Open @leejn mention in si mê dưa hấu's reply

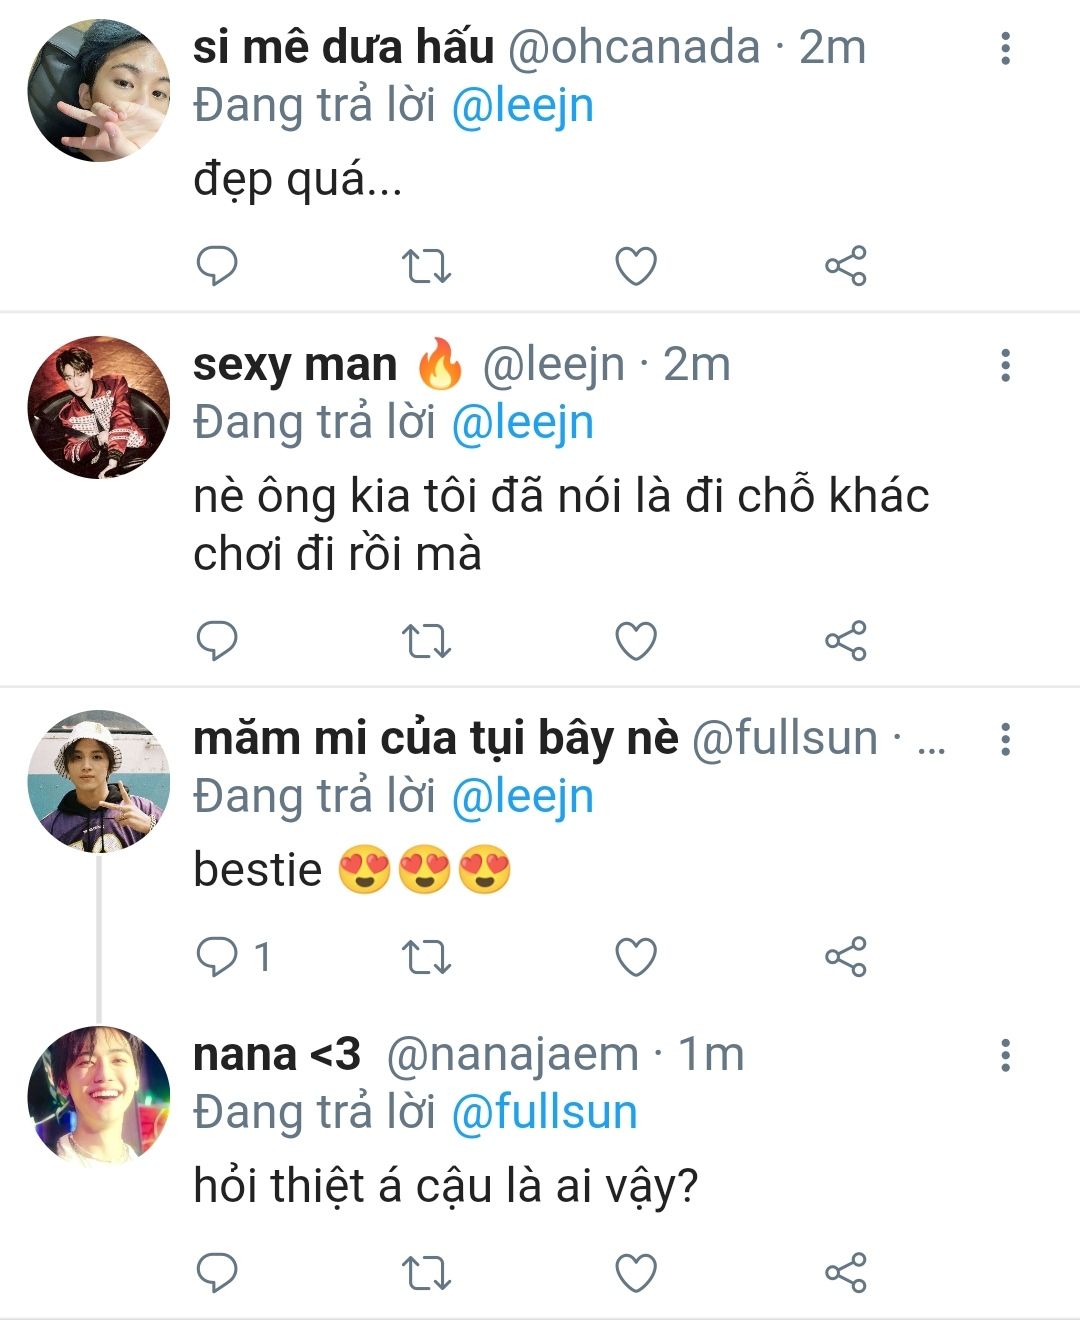coord(522,106)
